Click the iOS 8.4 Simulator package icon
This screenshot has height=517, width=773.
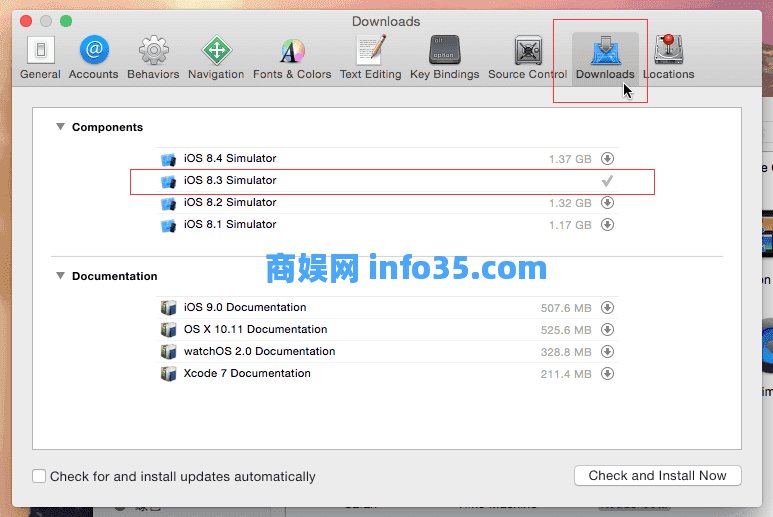click(169, 159)
